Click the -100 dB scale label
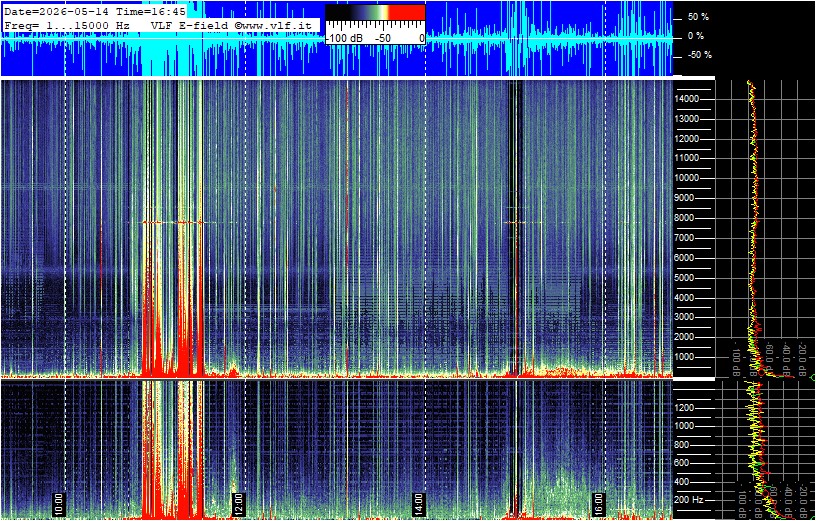 pyautogui.click(x=342, y=39)
